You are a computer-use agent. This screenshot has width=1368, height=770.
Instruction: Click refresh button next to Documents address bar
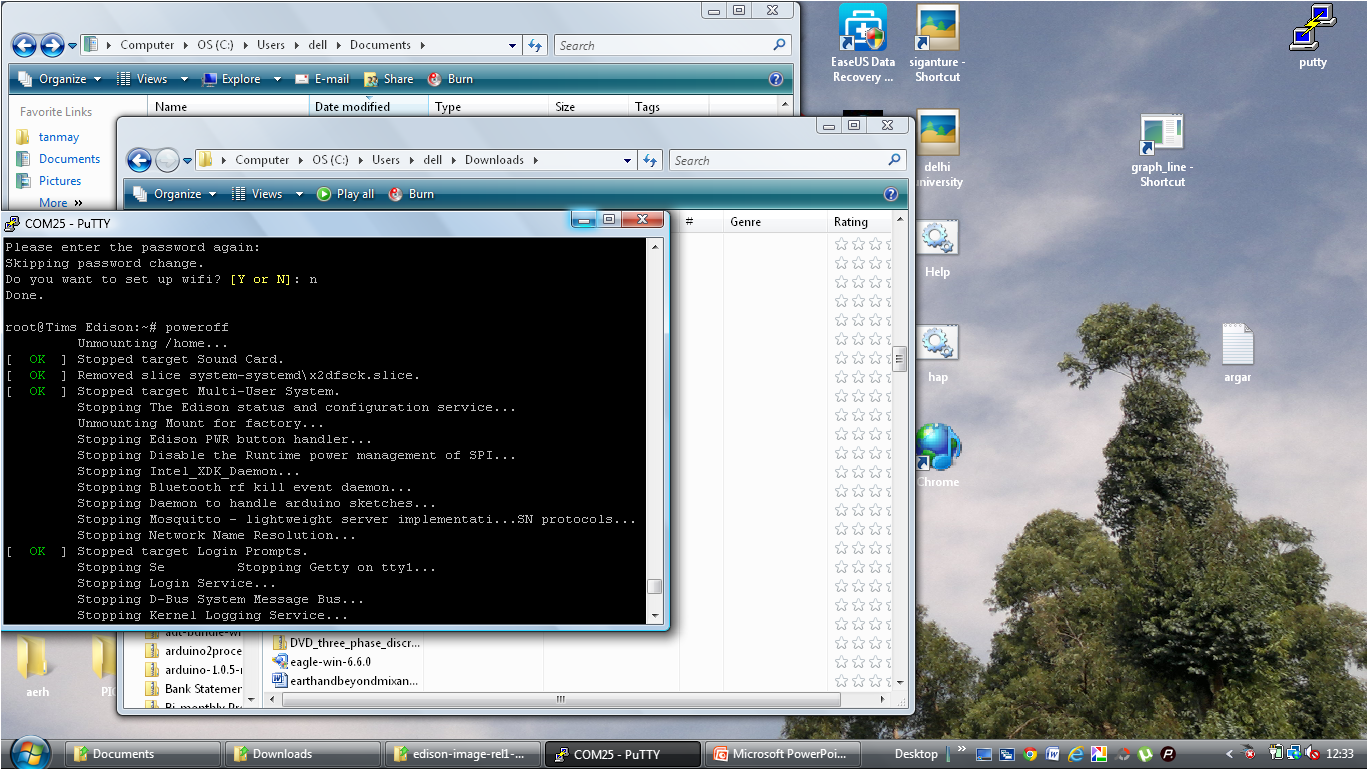point(535,45)
